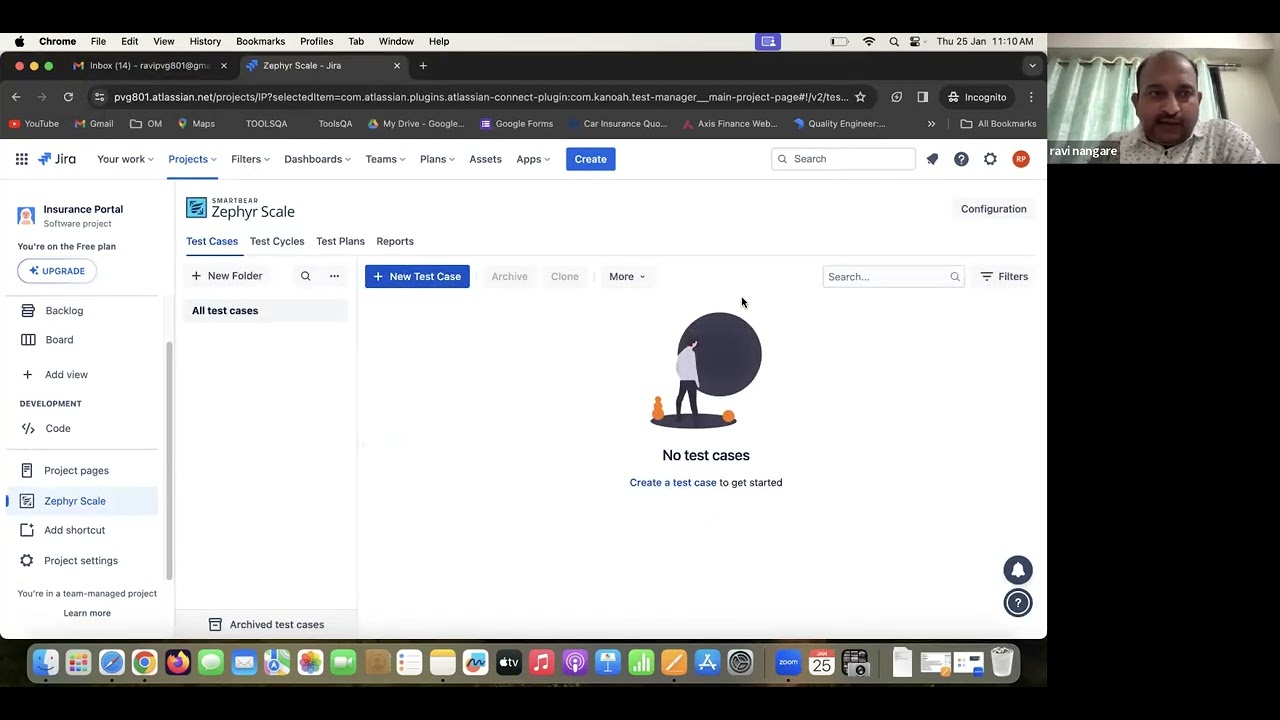Click the Configuration button
This screenshot has width=1280, height=720.
coord(993,209)
